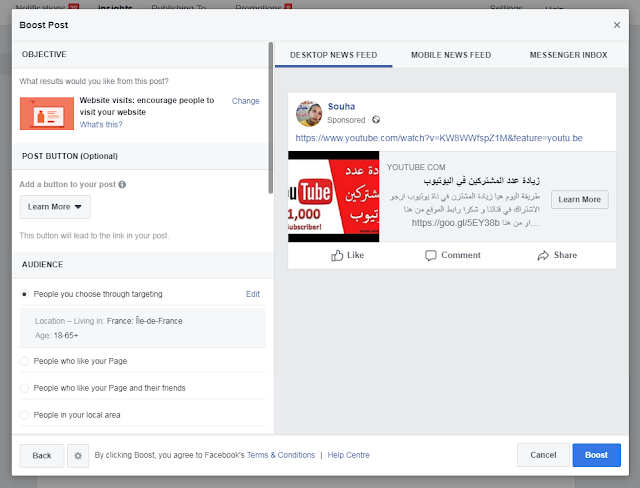Screen dimensions: 640x488
Task: Open the Learn More button-type dropdown
Action: pos(55,207)
